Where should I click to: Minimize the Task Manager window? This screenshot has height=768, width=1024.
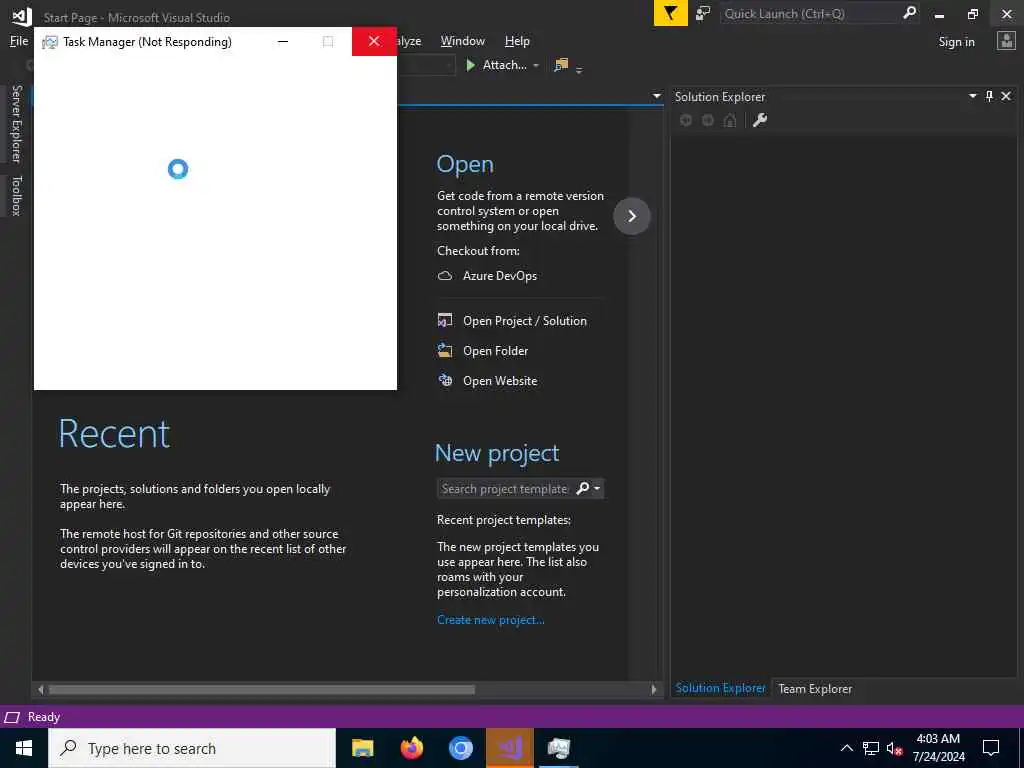pyautogui.click(x=283, y=41)
